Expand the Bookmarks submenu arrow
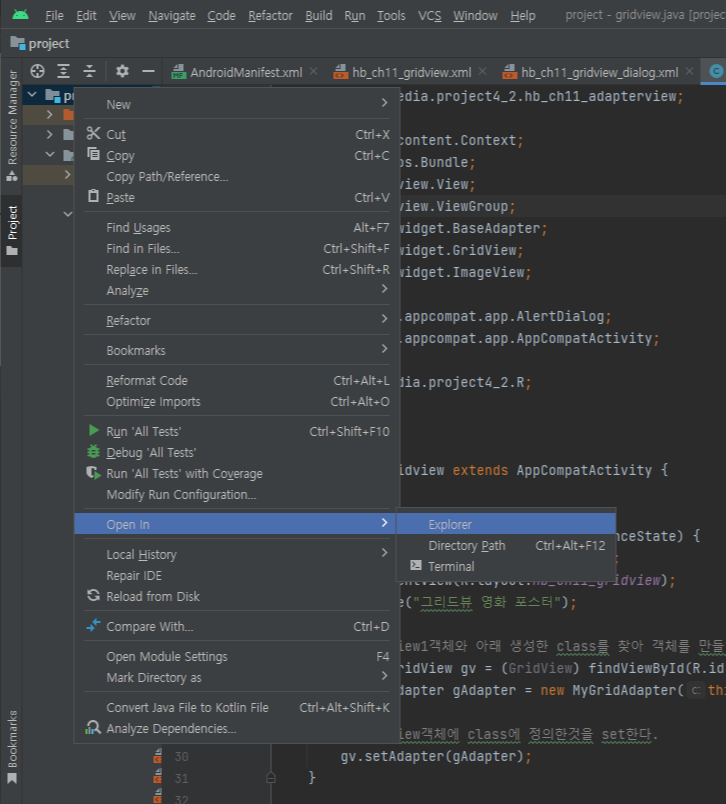The image size is (726, 804). click(x=384, y=349)
